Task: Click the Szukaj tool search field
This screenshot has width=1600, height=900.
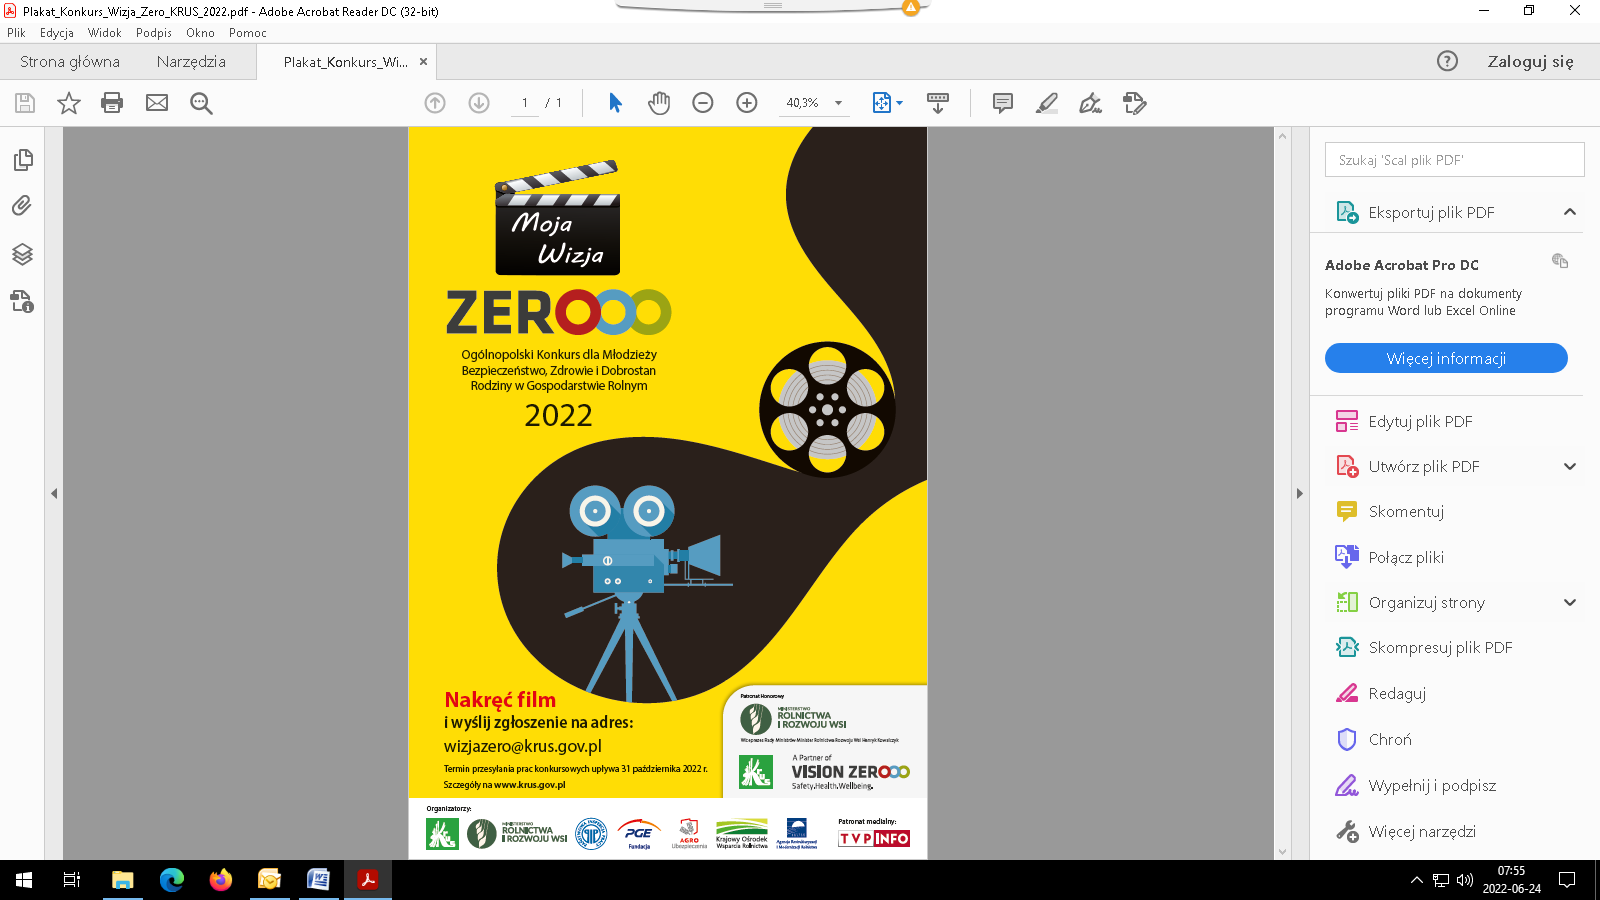Action: click(1454, 160)
